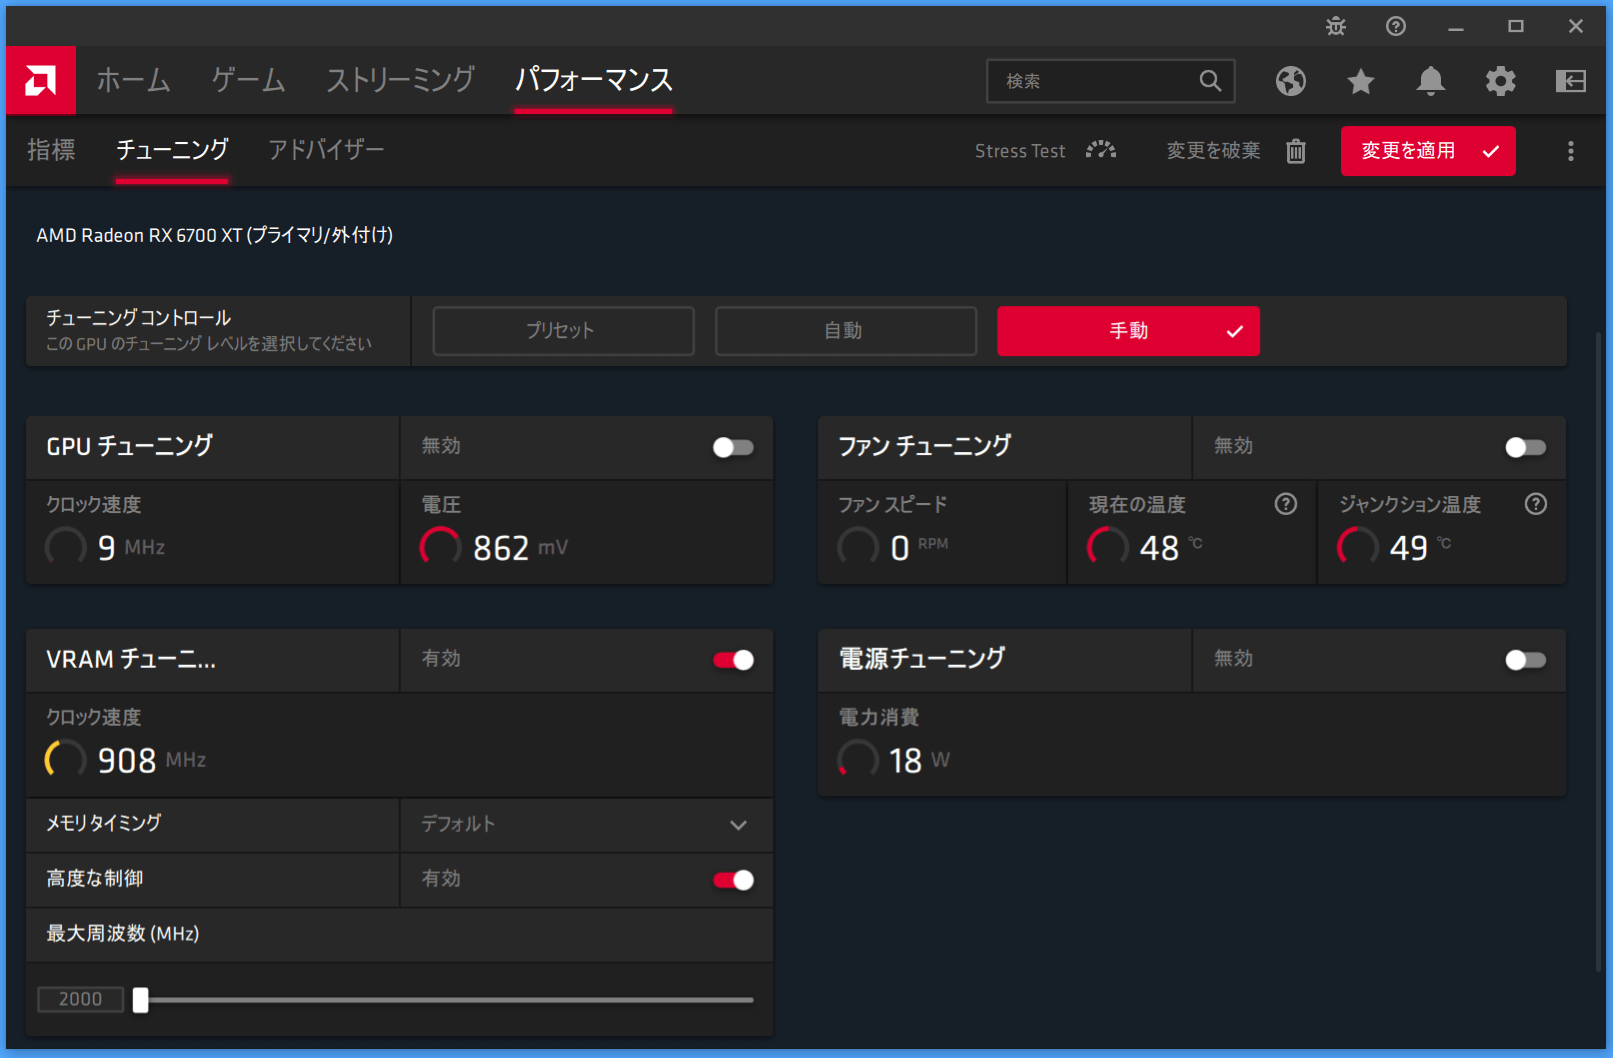Toggle the sidebar panel icon
Screen dimensions: 1613x1058
pos(1571,81)
